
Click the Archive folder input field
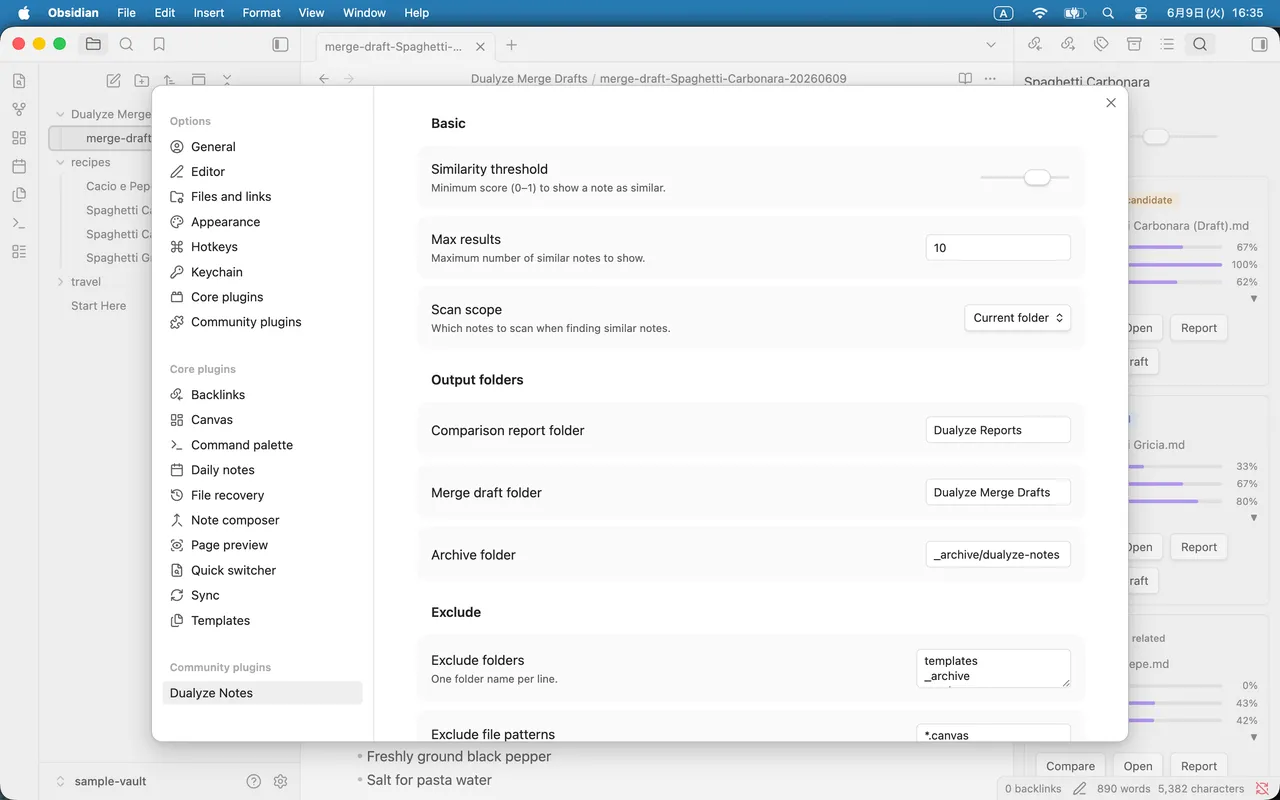[x=998, y=554]
